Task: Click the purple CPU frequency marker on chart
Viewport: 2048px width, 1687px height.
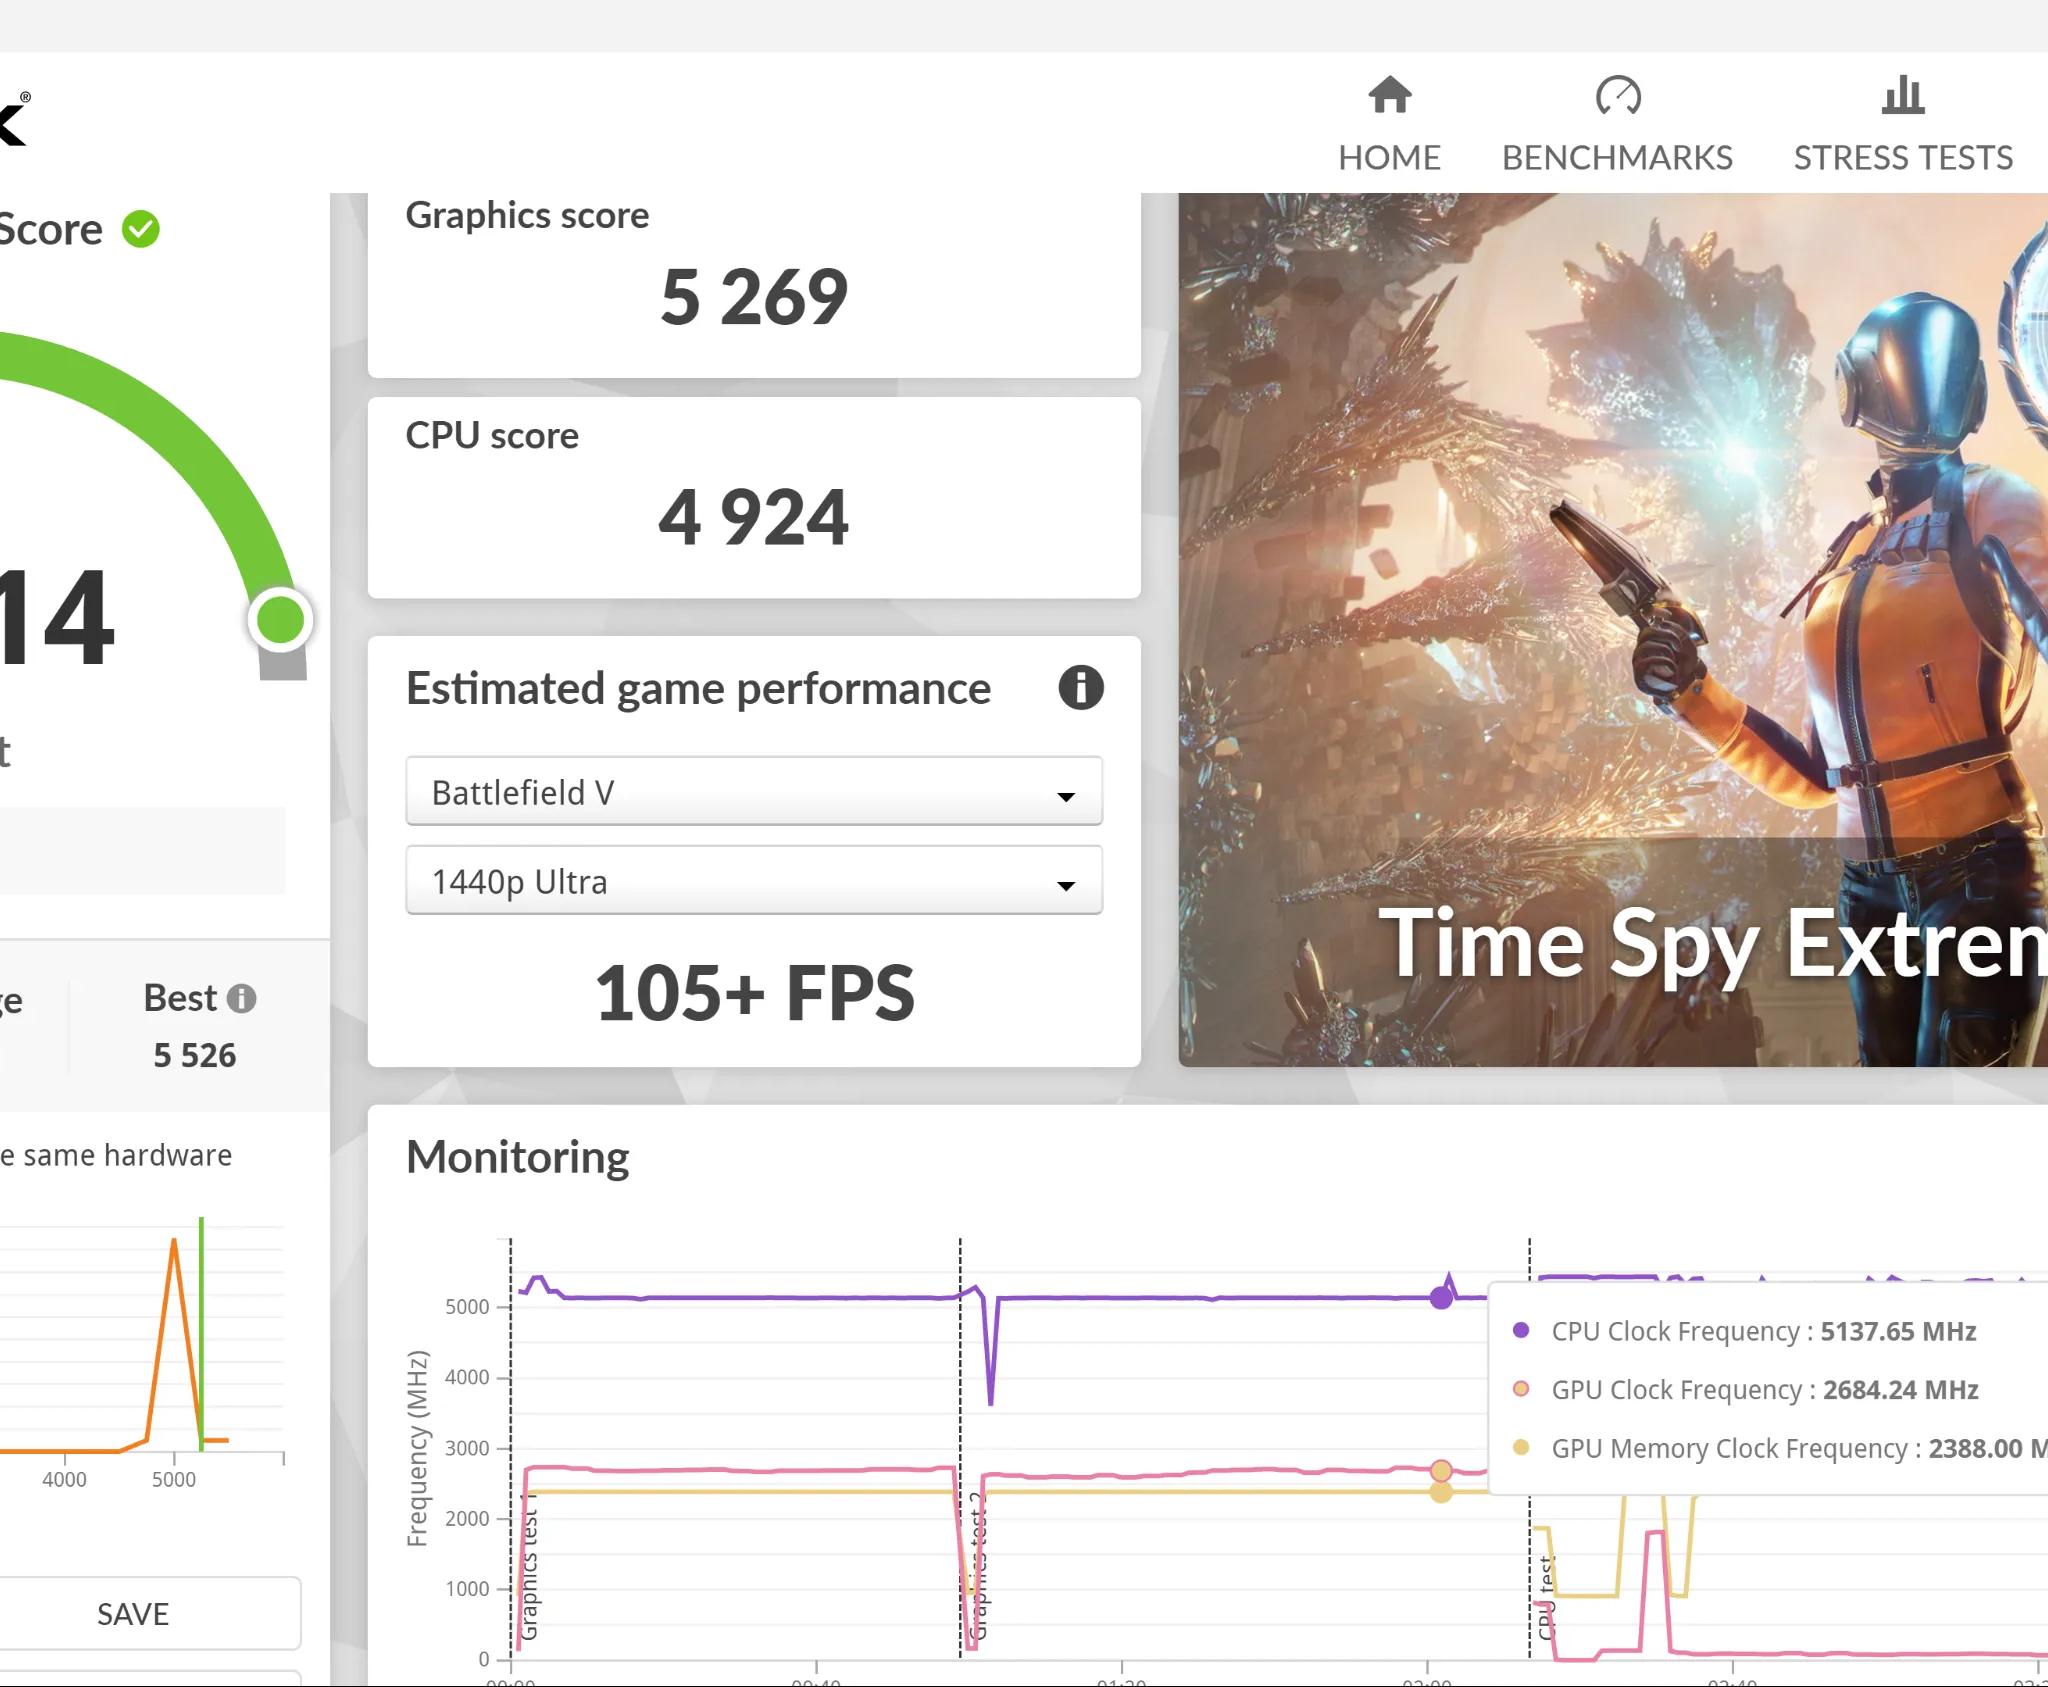Action: click(x=1441, y=1298)
